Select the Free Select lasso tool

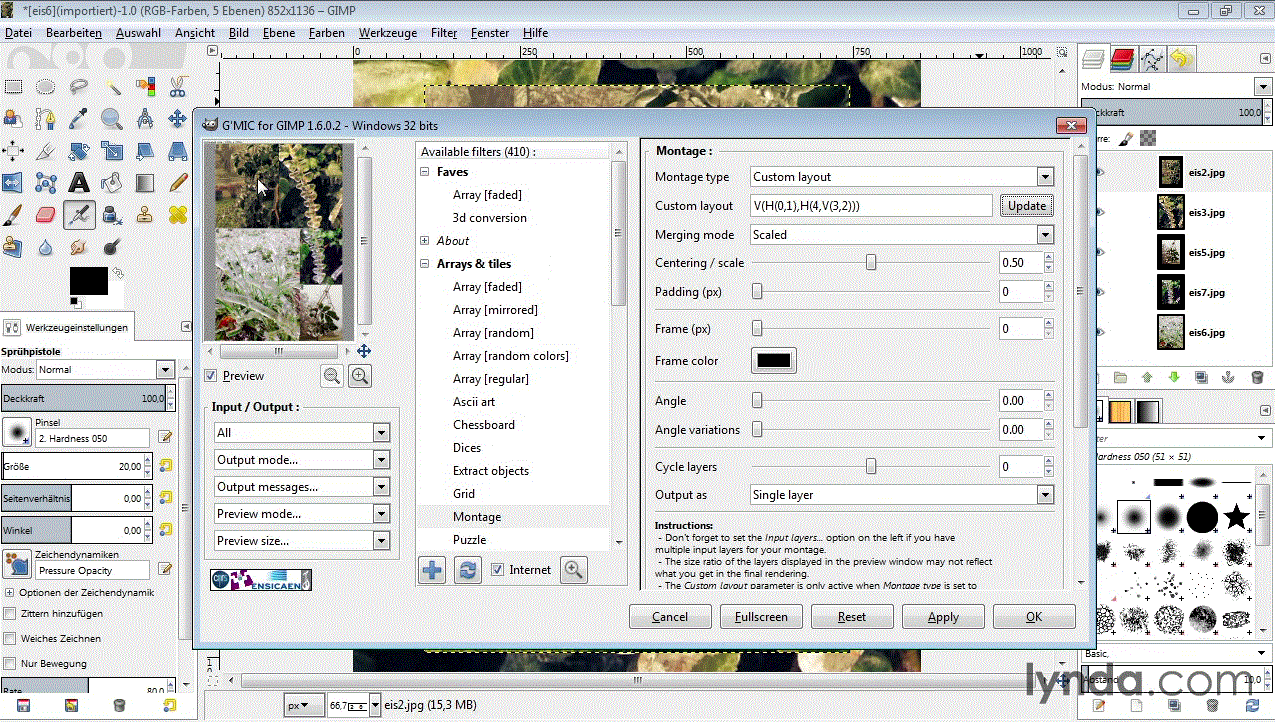point(79,87)
